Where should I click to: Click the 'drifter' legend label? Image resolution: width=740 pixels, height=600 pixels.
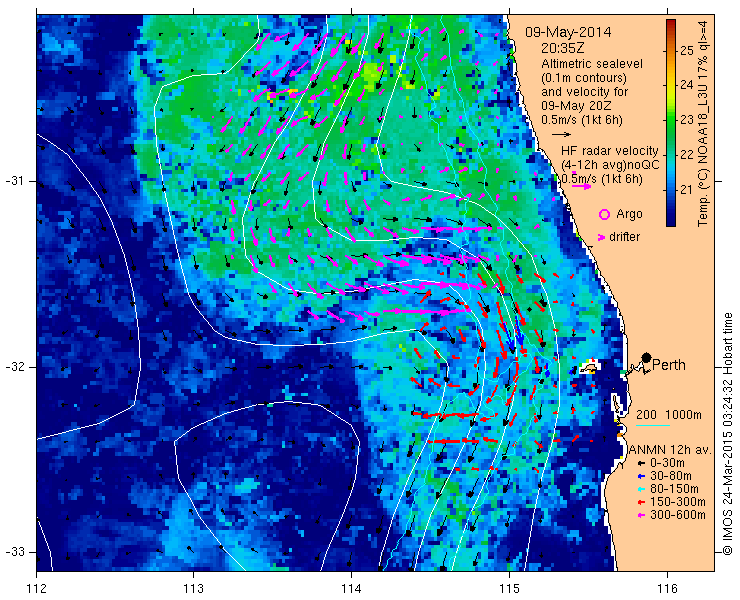pyautogui.click(x=624, y=237)
